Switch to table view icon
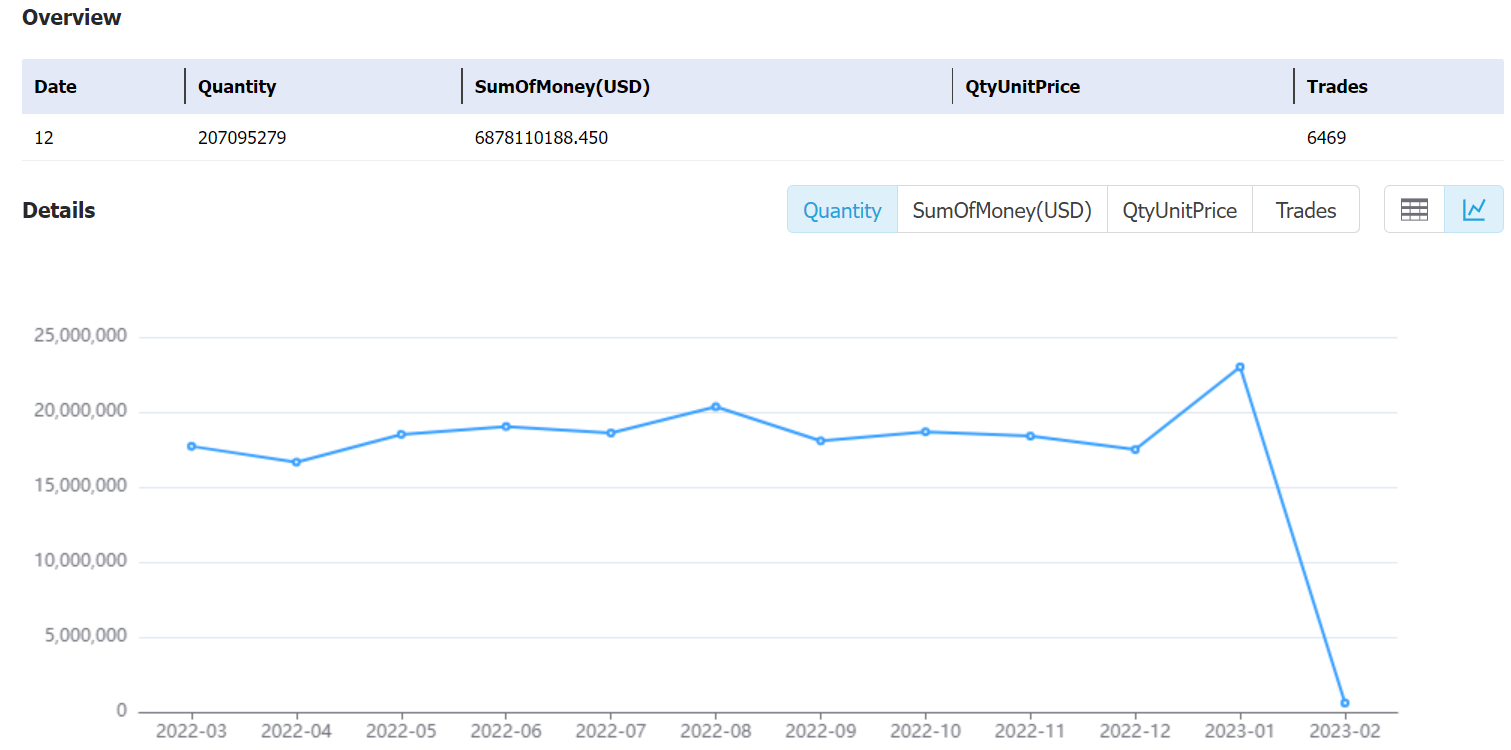Image resolution: width=1511 pixels, height=750 pixels. coord(1414,209)
